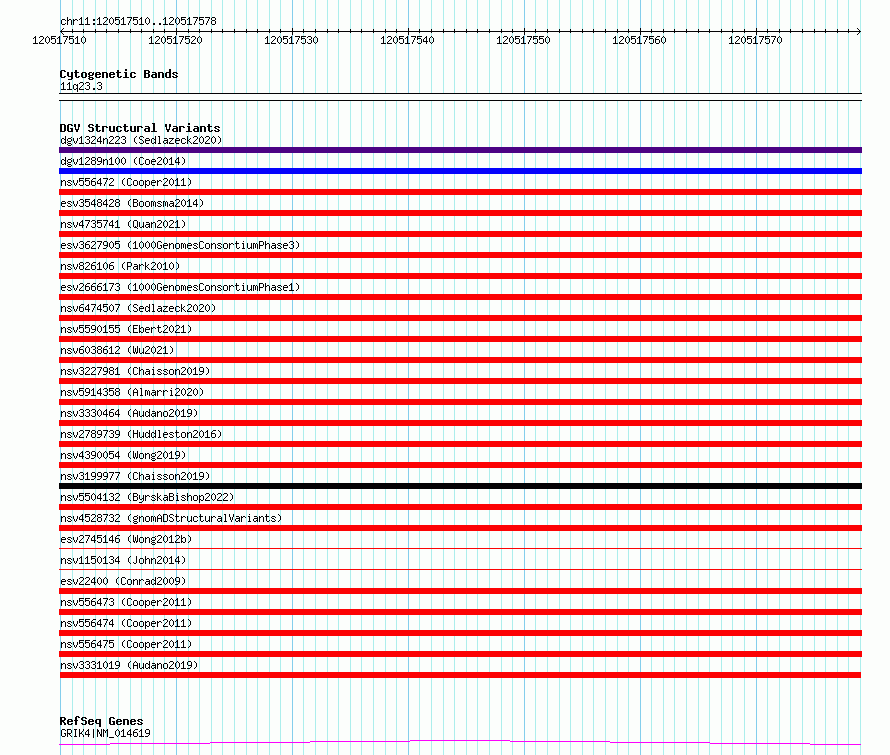Select ruler position 120517530
890x755 pixels.
tap(291, 40)
